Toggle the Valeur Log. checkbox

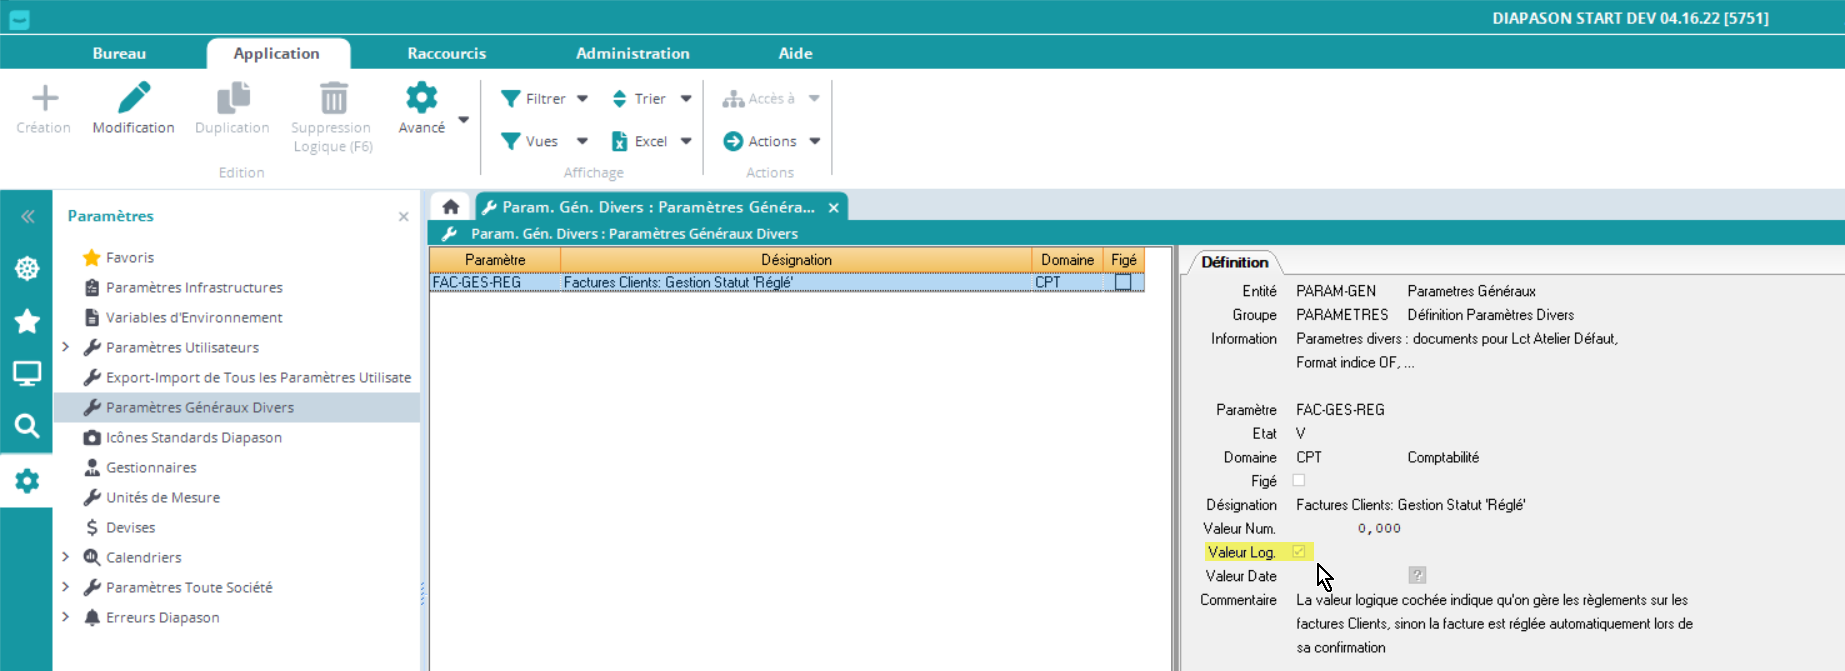(x=1298, y=552)
